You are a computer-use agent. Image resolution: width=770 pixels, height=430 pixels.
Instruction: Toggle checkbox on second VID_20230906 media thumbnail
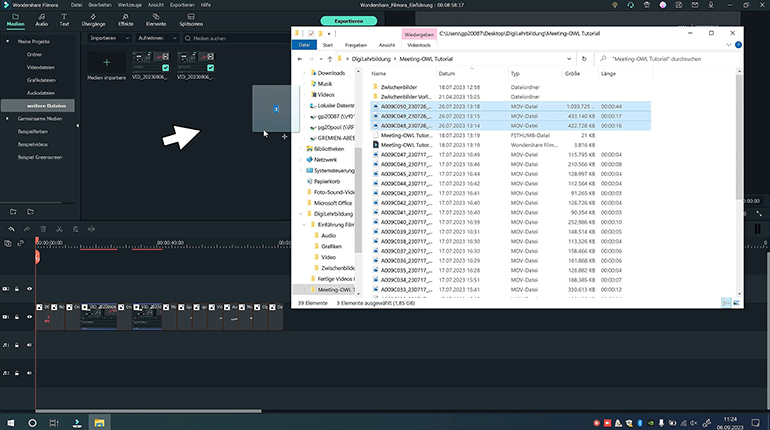211,68
